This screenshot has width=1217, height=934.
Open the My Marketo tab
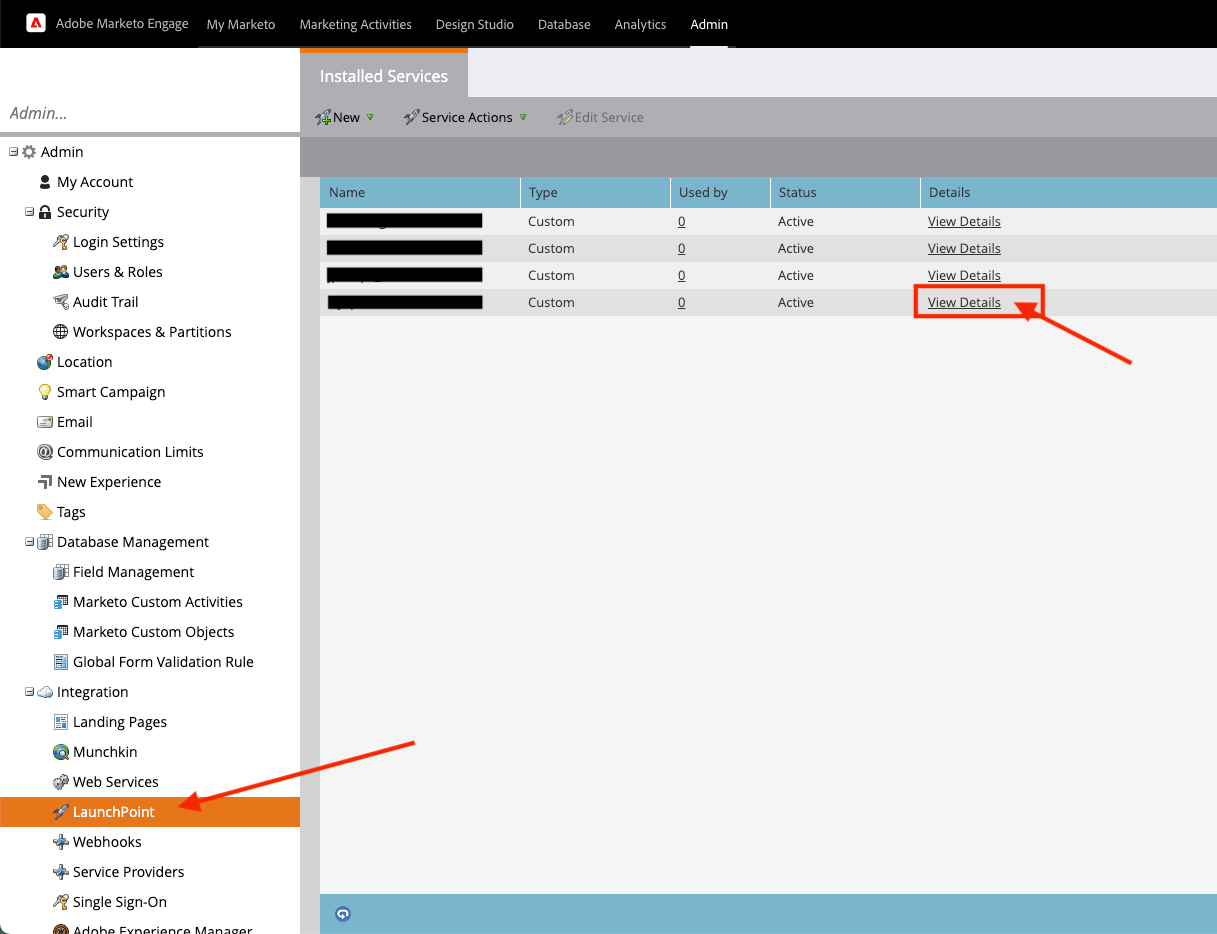click(x=241, y=24)
